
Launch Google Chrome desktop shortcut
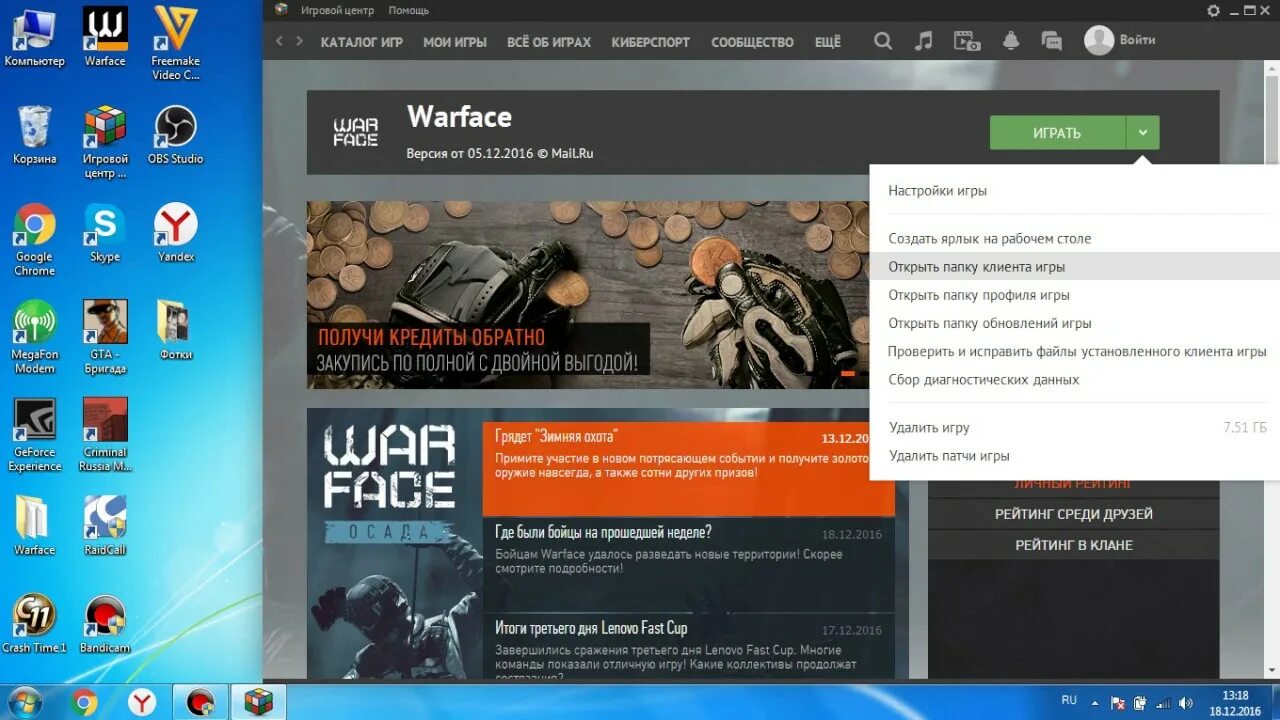(35, 240)
